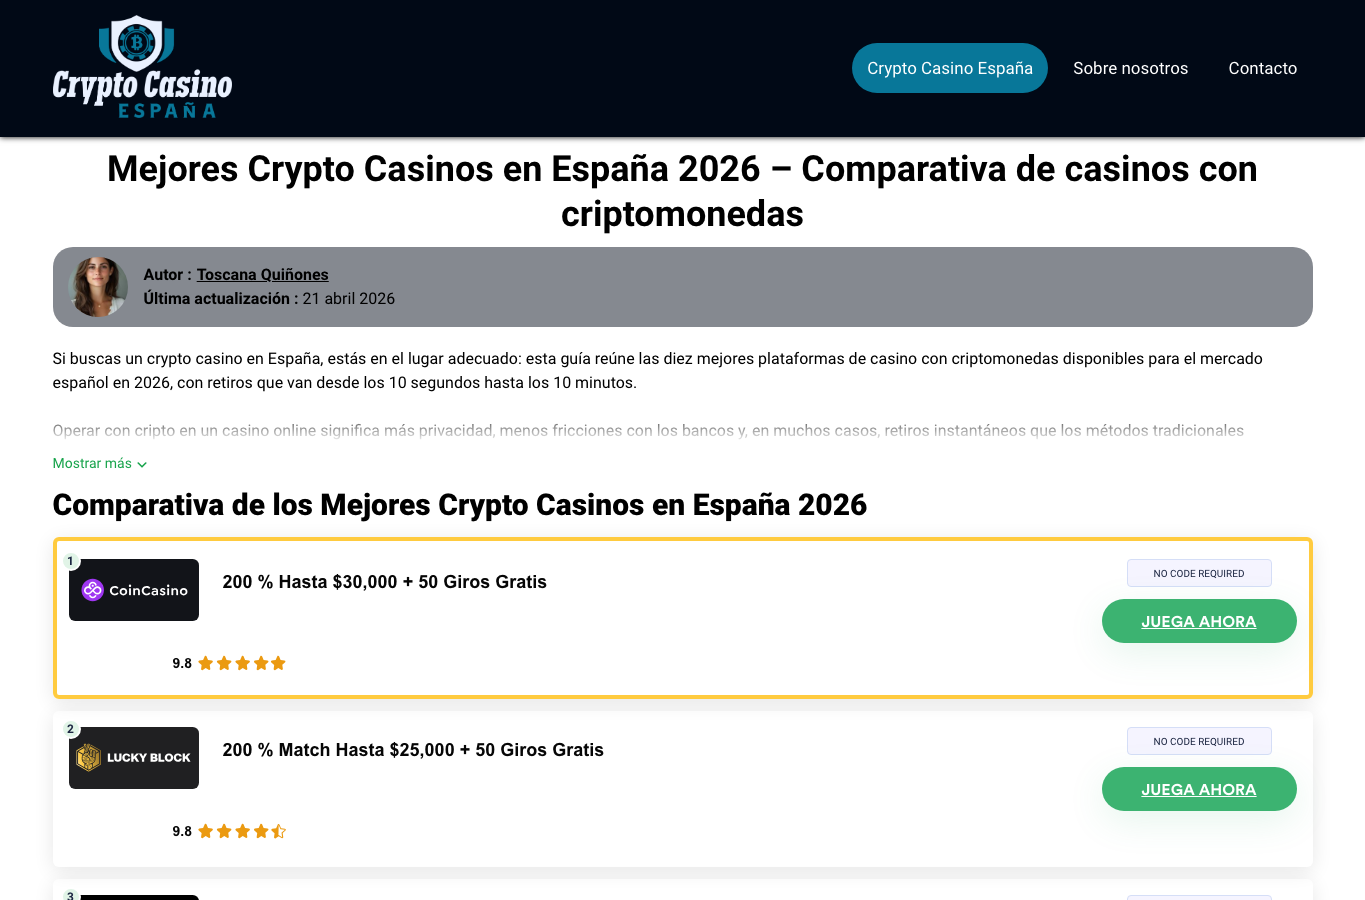Click the rank 1 badge
The width and height of the screenshot is (1365, 900).
point(71,561)
